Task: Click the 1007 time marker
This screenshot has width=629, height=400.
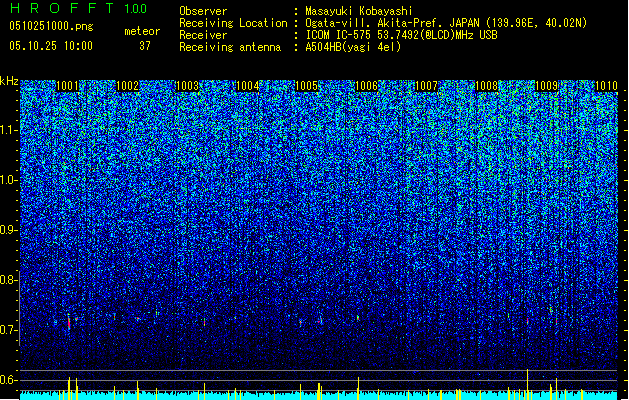Action: point(426,86)
